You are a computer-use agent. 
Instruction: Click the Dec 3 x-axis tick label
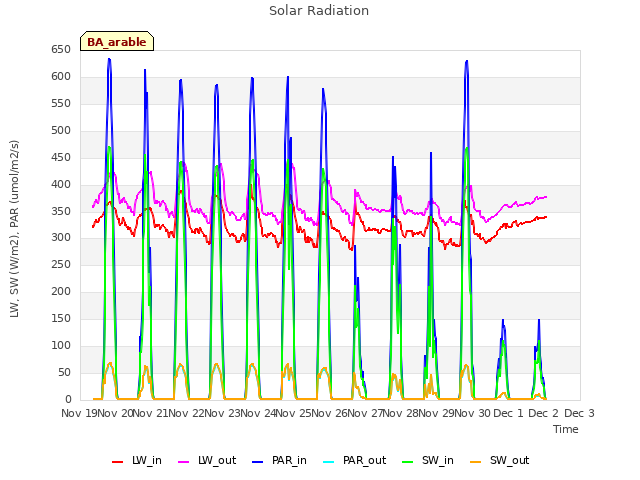pyautogui.click(x=579, y=413)
